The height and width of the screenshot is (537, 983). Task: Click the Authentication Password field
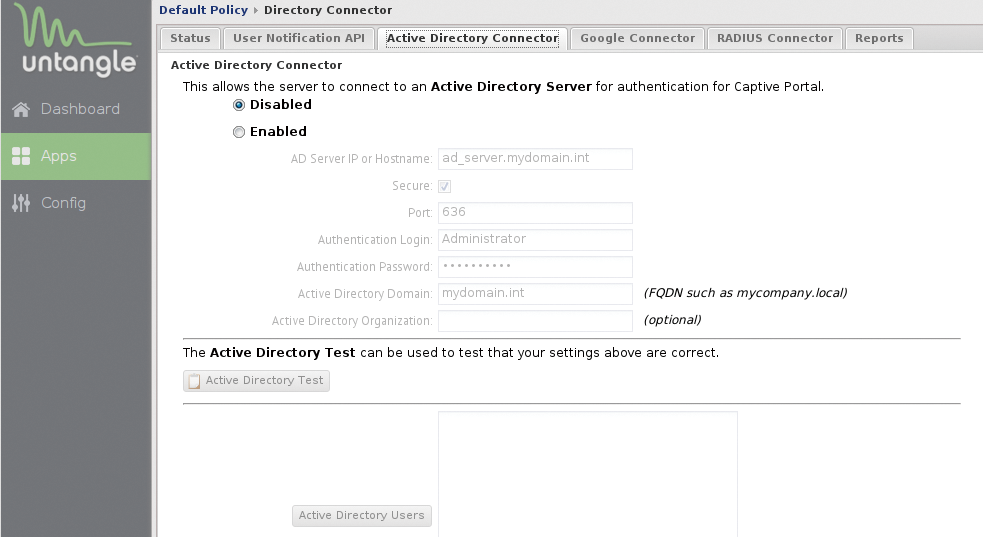[x=535, y=266]
